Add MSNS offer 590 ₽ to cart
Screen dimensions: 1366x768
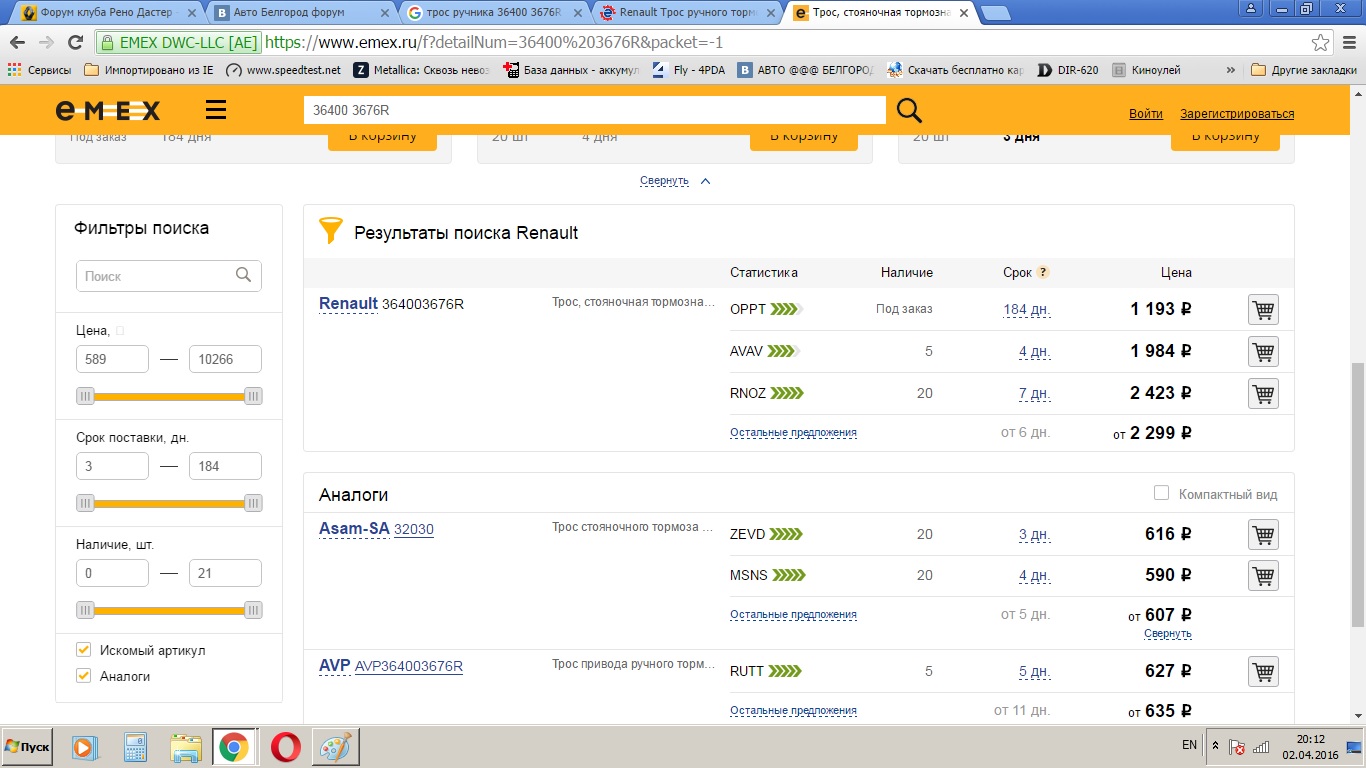click(1263, 576)
